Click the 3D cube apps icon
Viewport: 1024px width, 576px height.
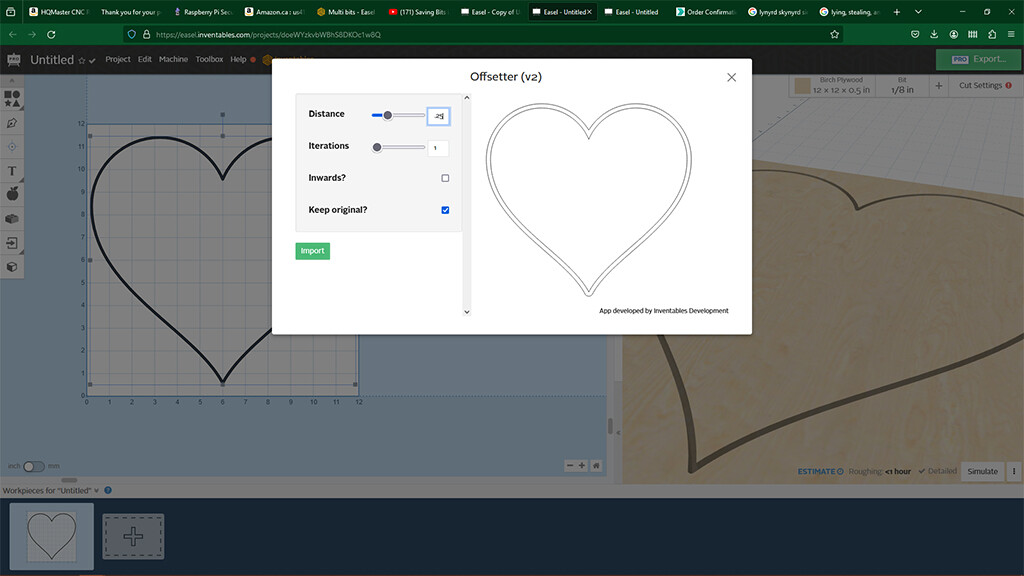pyautogui.click(x=12, y=267)
